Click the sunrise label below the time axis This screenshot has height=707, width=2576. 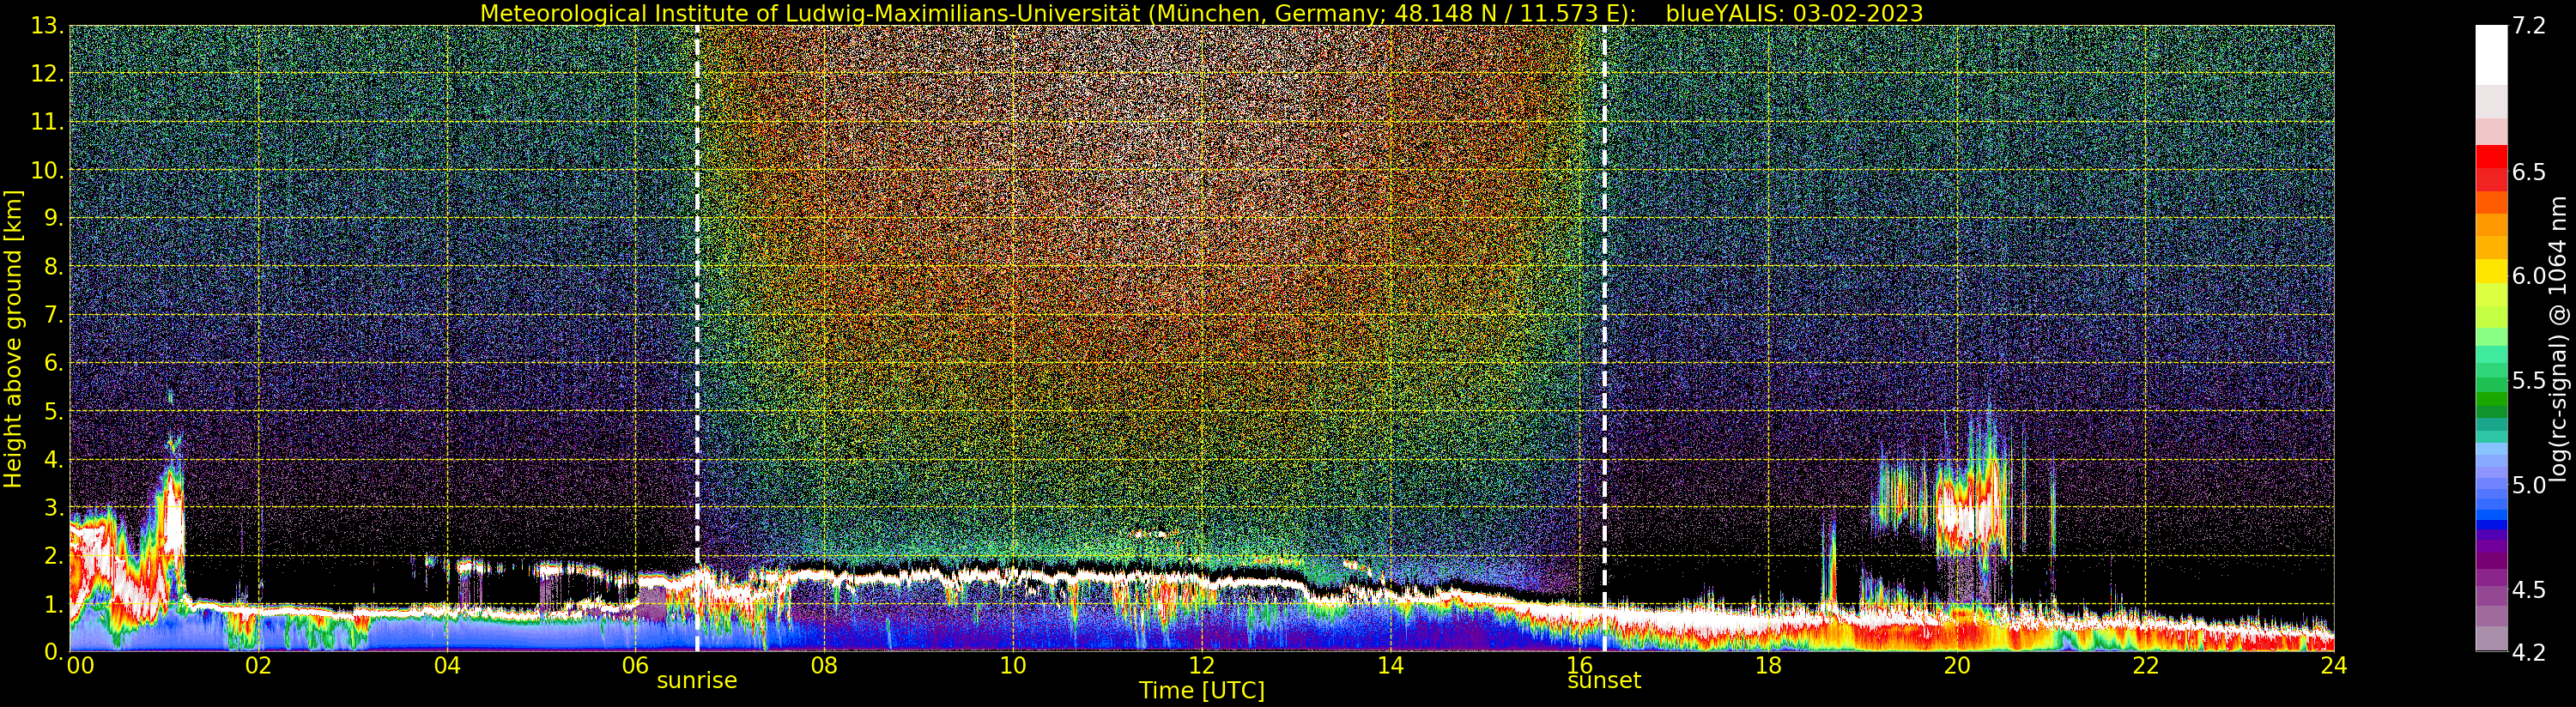(x=696, y=681)
